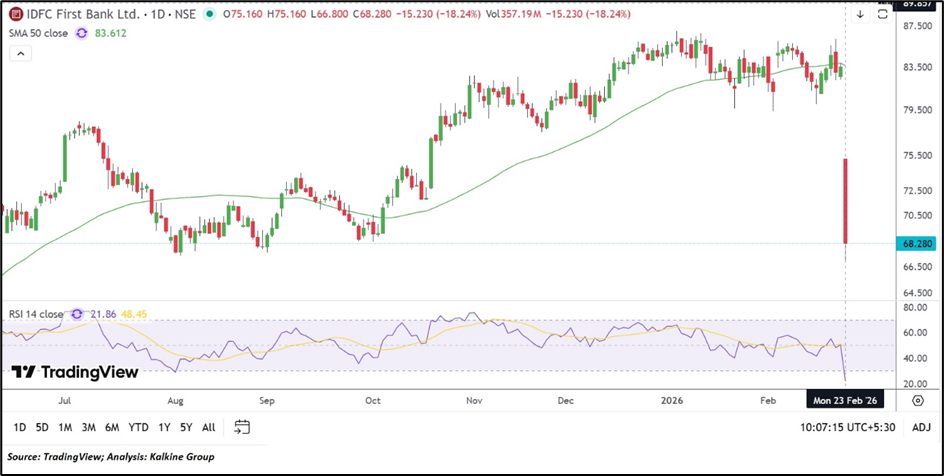Choose the 5Y time range
Image resolution: width=944 pixels, height=476 pixels.
pyautogui.click(x=184, y=427)
